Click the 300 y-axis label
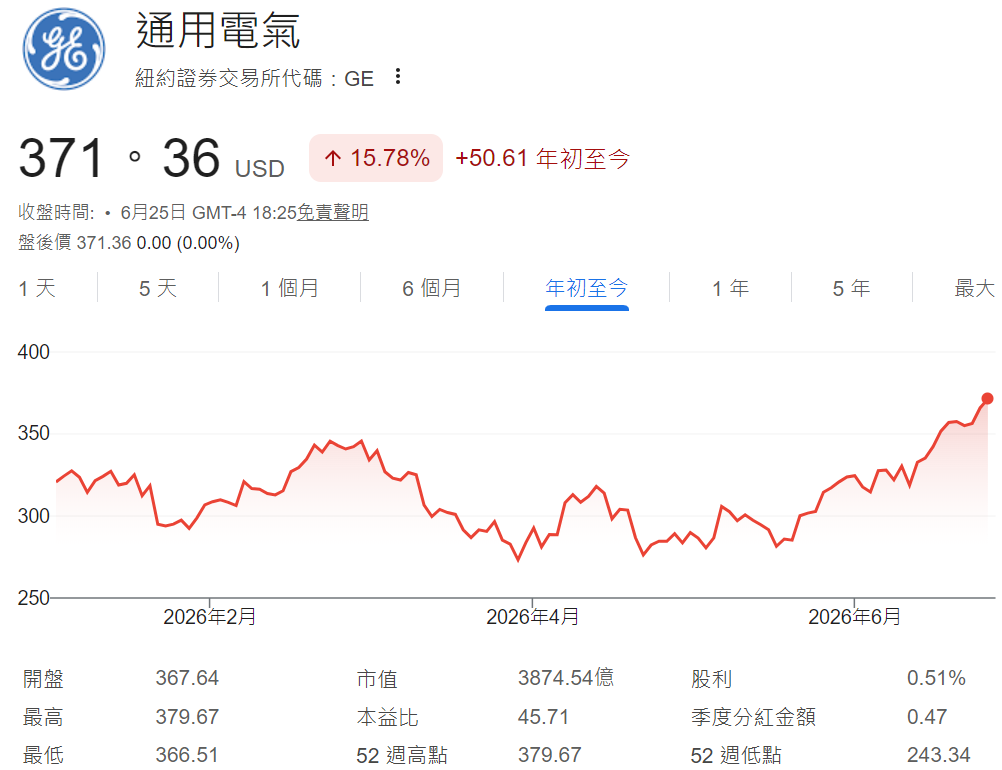 click(x=33, y=516)
